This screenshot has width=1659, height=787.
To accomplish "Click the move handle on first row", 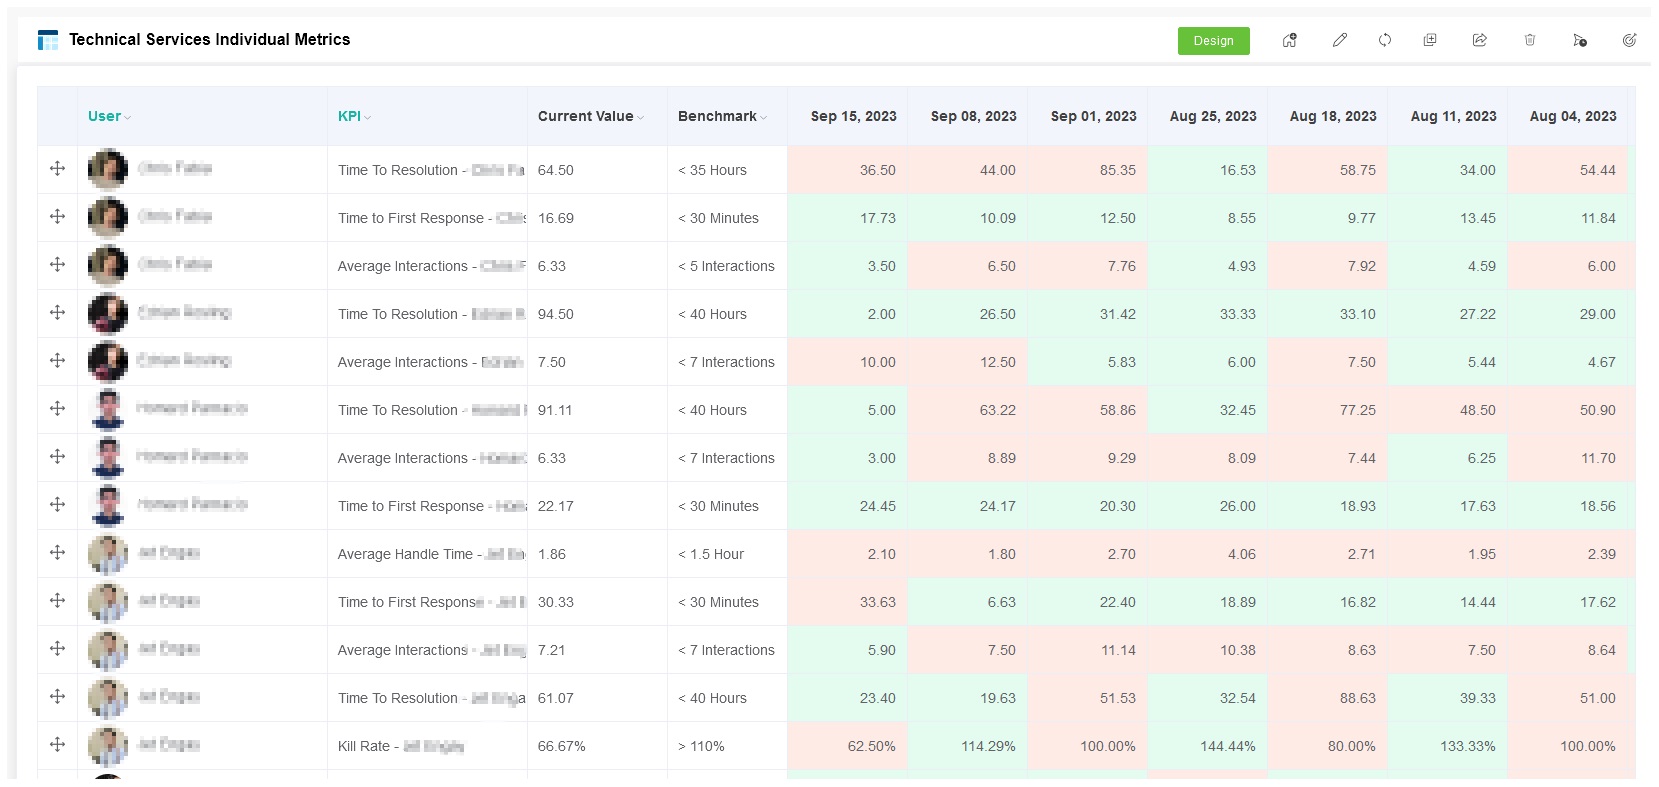I will pyautogui.click(x=57, y=169).
